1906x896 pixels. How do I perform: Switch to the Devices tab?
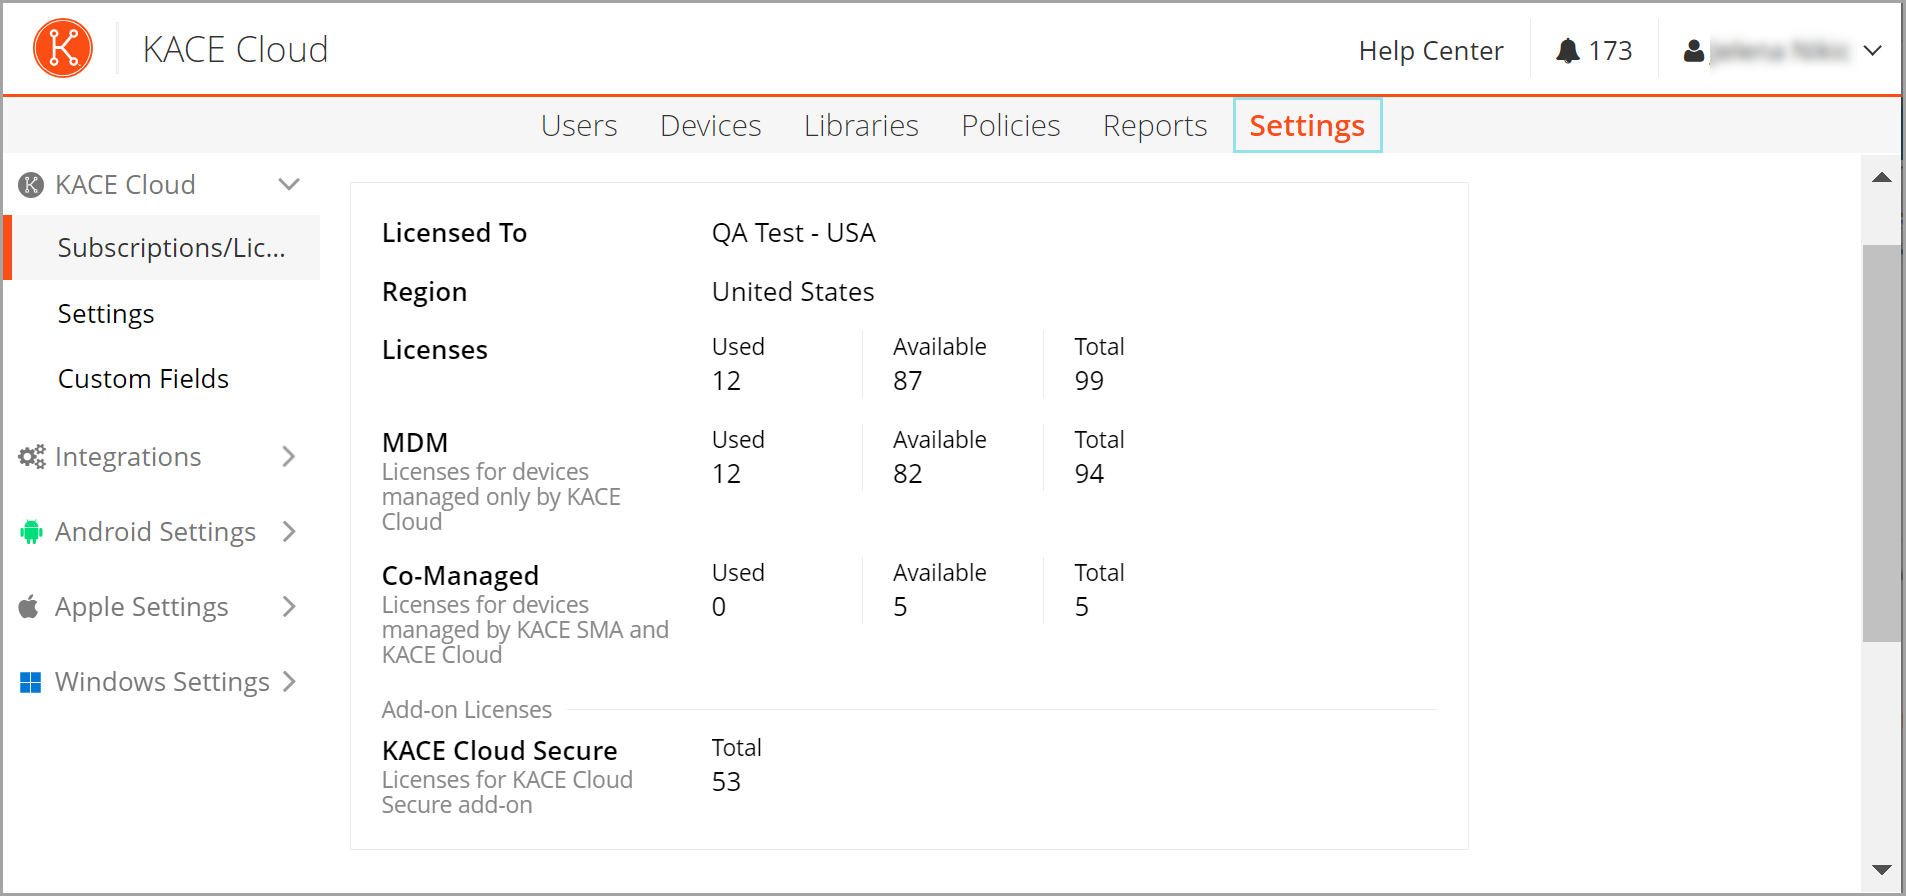click(x=710, y=126)
